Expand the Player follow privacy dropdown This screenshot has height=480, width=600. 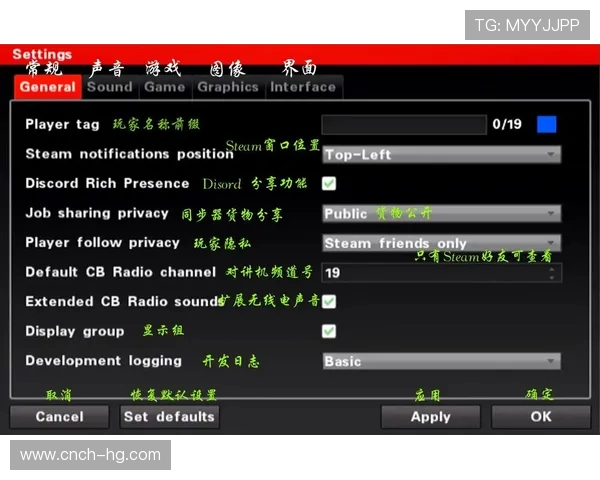441,243
